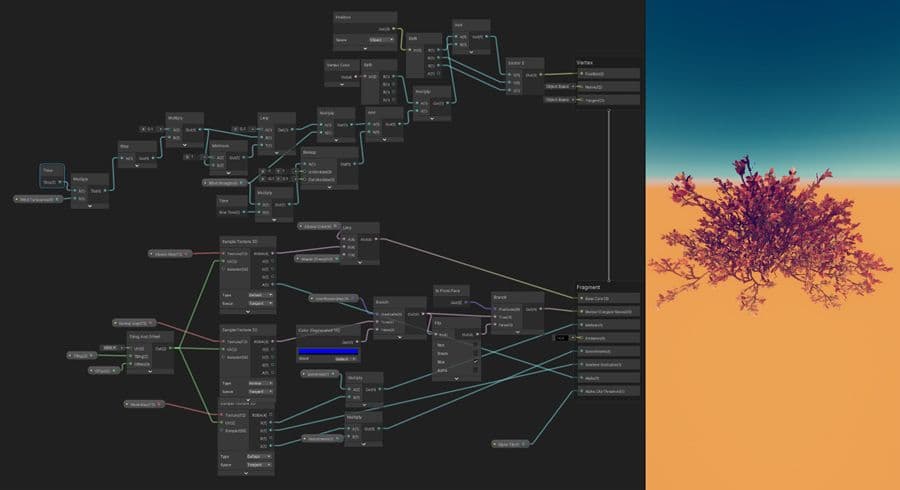Open the blue color swatch in Color node

click(x=327, y=351)
